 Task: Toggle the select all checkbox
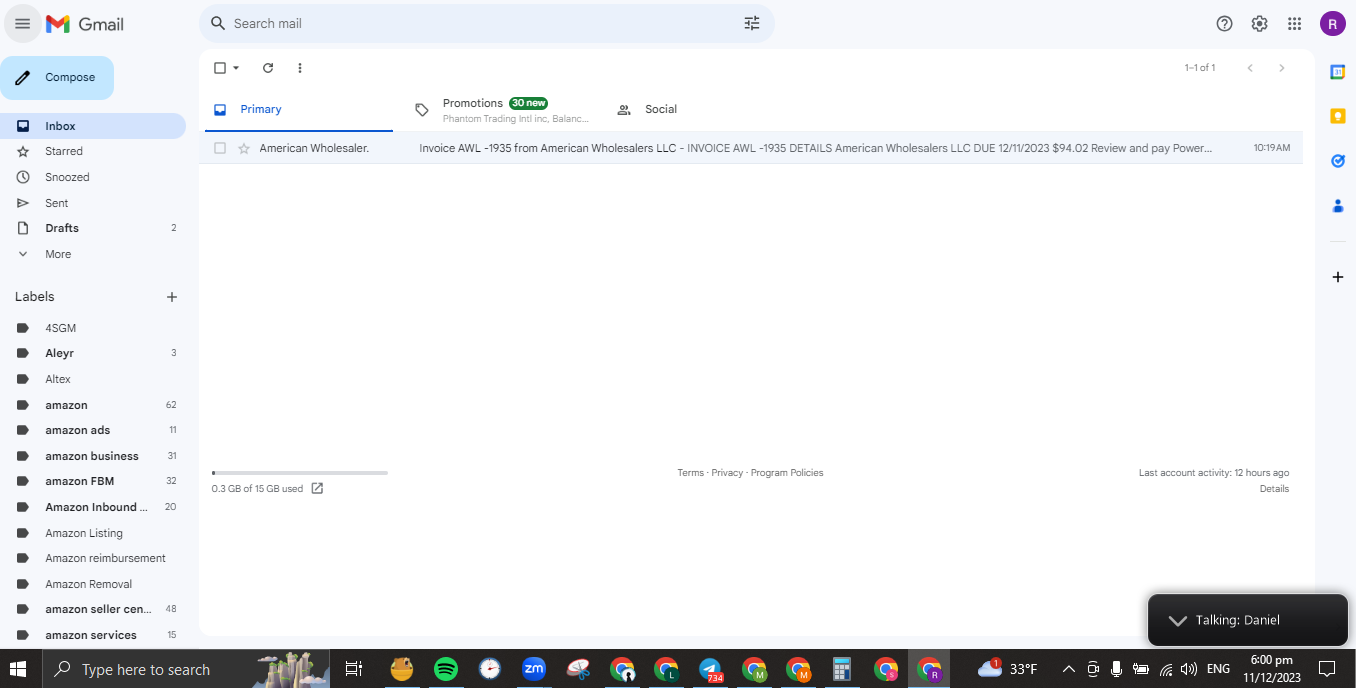tap(220, 68)
